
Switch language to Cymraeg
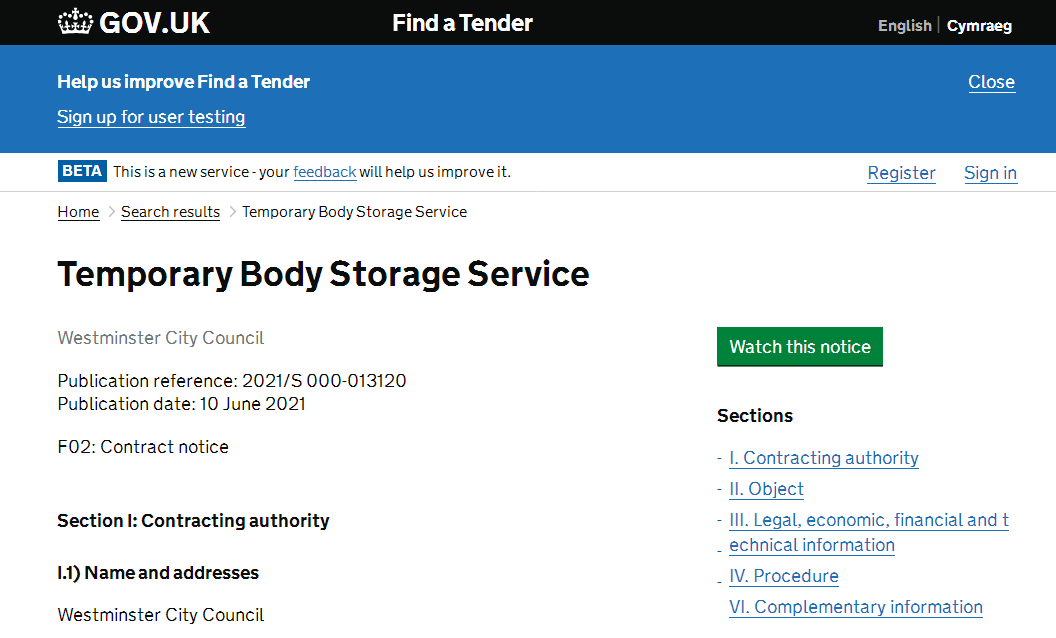[979, 26]
